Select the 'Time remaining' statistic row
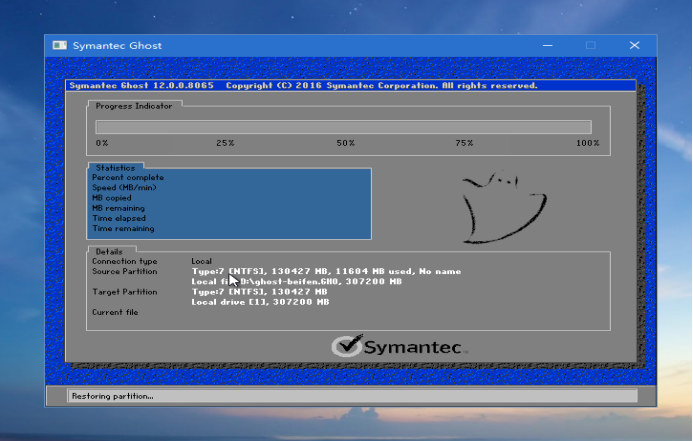 (x=123, y=228)
